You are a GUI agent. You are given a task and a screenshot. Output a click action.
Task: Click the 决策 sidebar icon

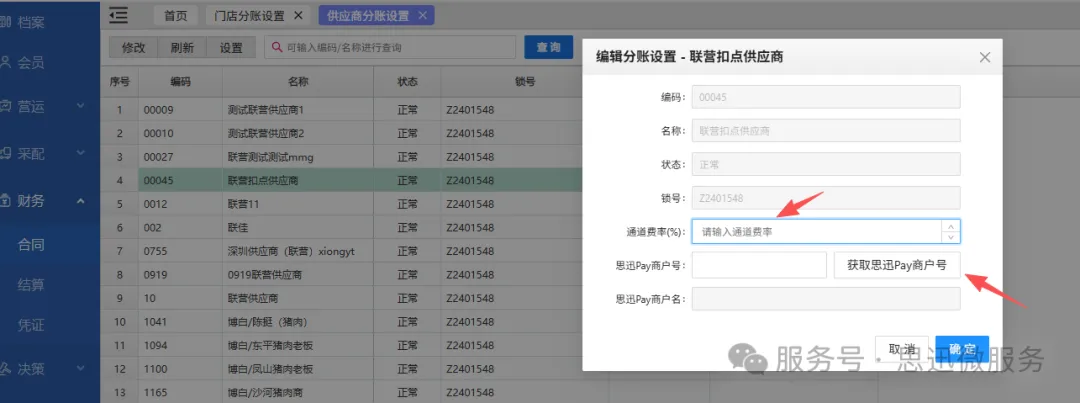pos(5,369)
